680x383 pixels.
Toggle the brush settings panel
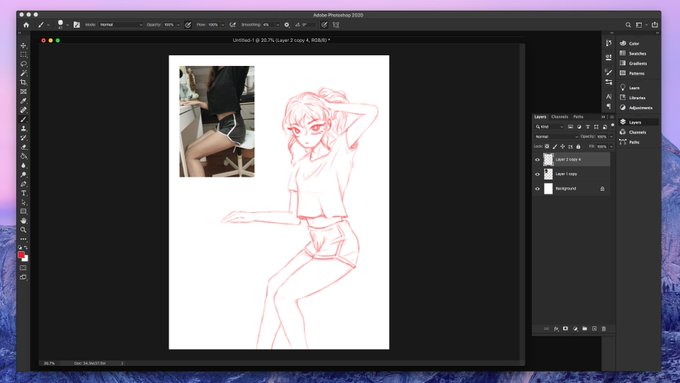click(77, 25)
